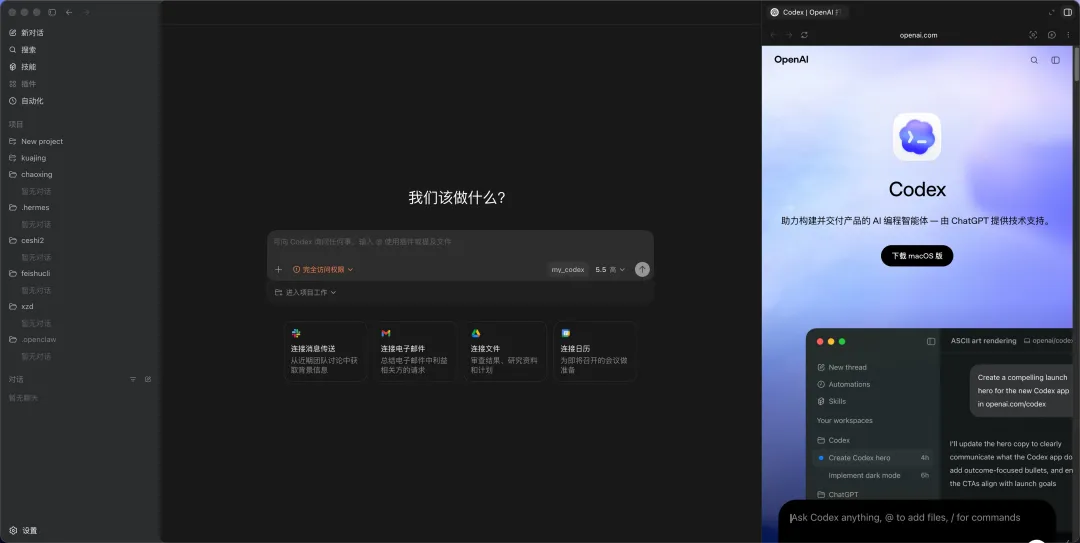Open the filter icon beside 对话
1080x543 pixels.
pos(133,380)
